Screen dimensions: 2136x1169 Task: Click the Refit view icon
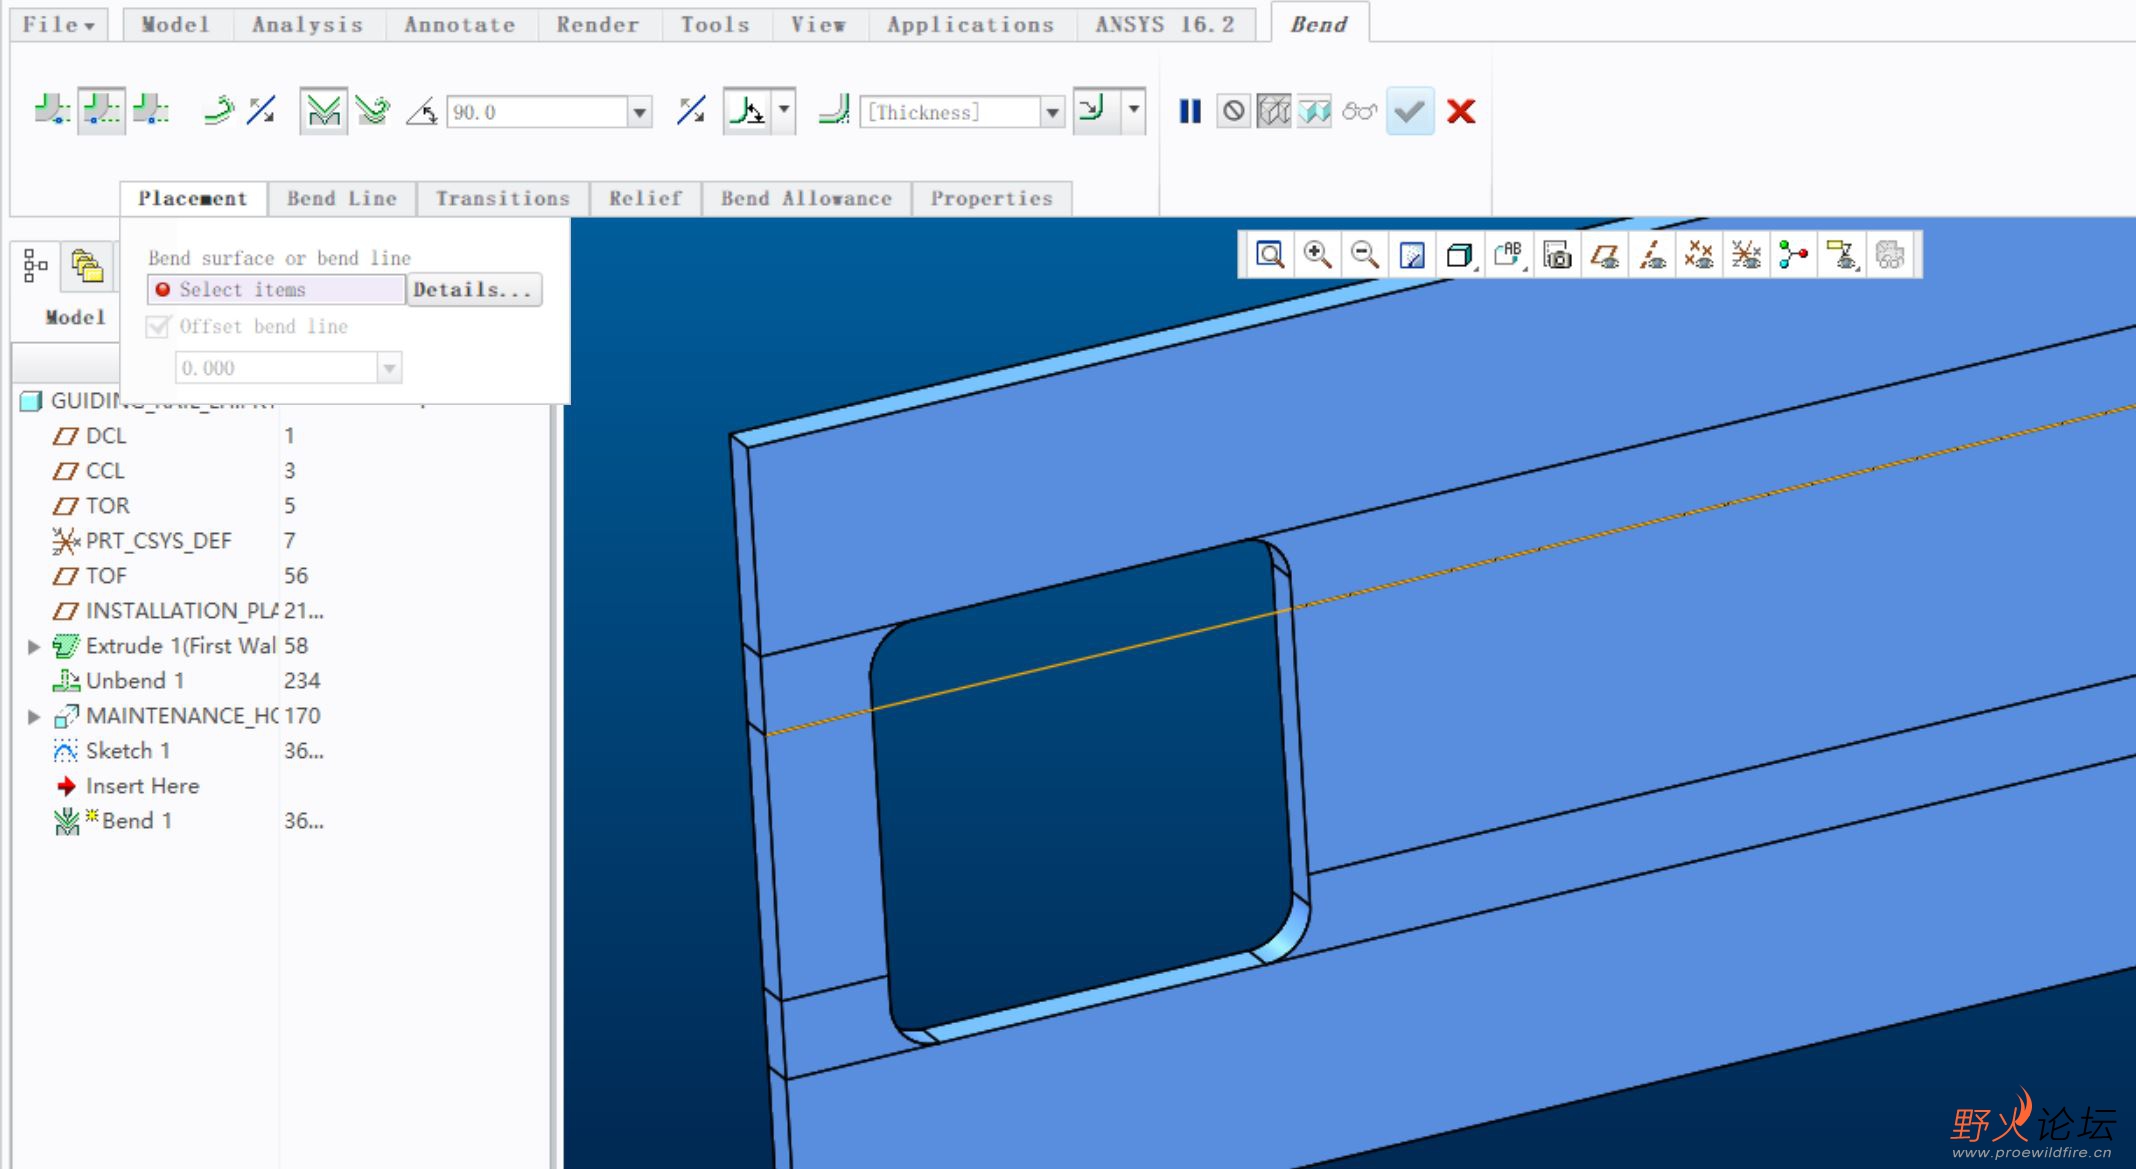coord(1270,255)
